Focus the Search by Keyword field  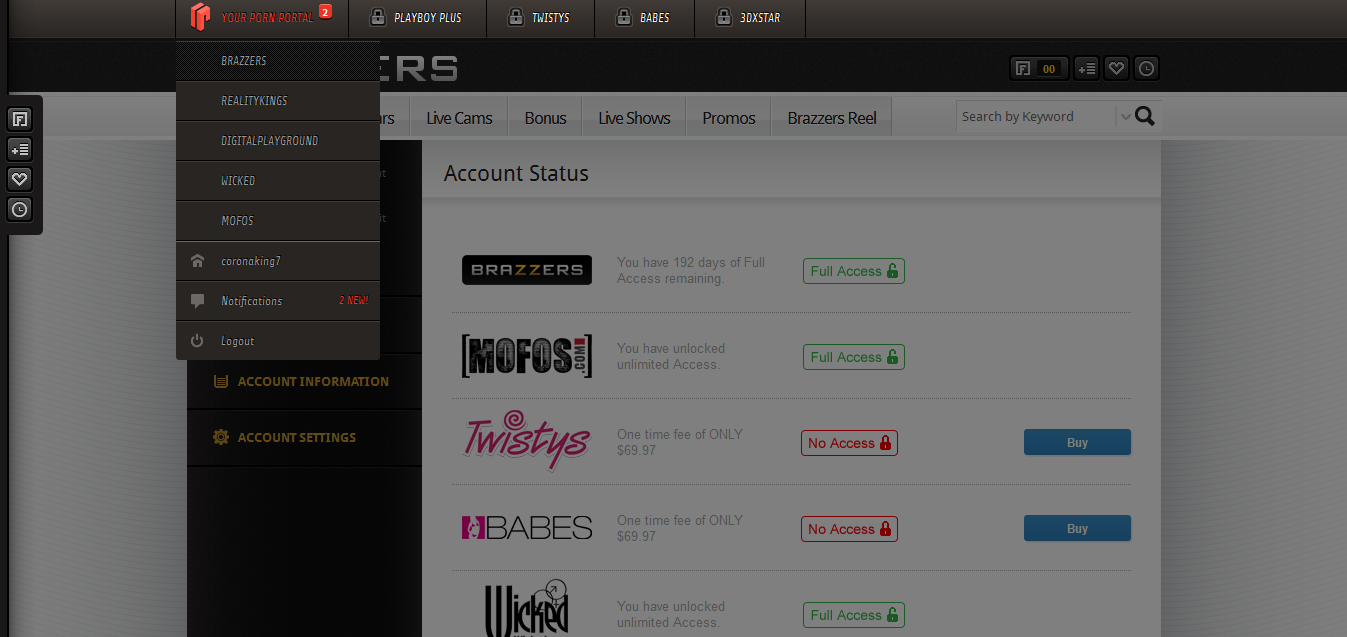pyautogui.click(x=1035, y=116)
